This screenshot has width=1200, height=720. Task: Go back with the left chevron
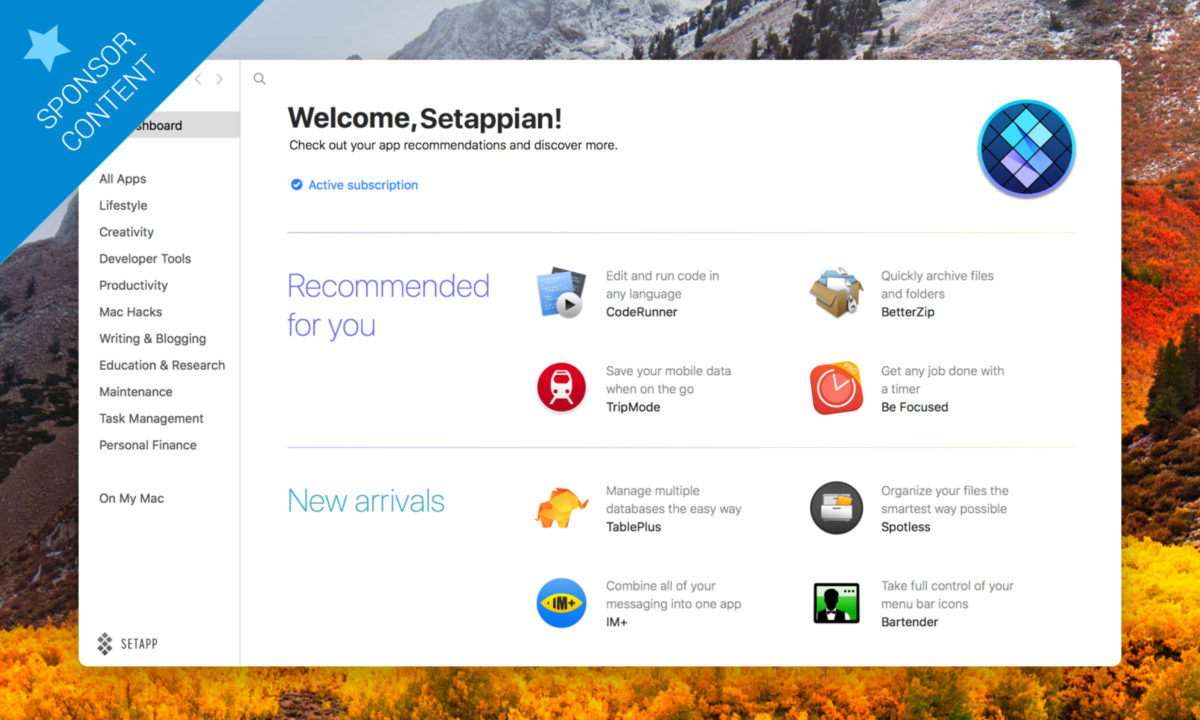pyautogui.click(x=198, y=79)
